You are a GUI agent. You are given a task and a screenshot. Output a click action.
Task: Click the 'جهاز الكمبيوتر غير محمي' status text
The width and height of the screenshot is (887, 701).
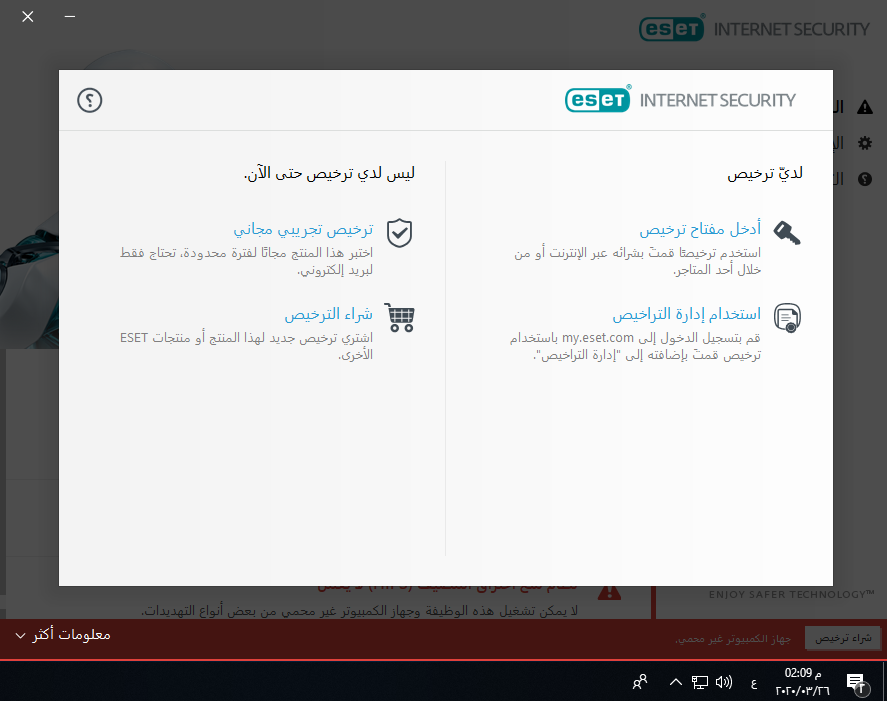733,639
